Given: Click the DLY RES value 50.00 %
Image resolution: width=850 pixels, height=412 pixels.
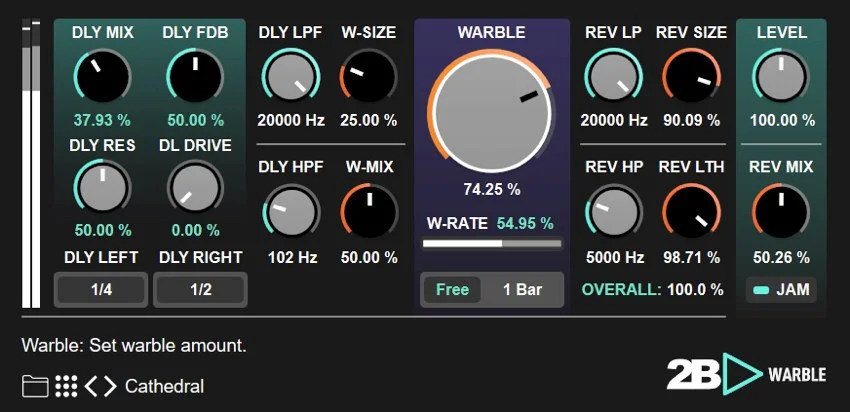Looking at the screenshot, I should [x=103, y=230].
